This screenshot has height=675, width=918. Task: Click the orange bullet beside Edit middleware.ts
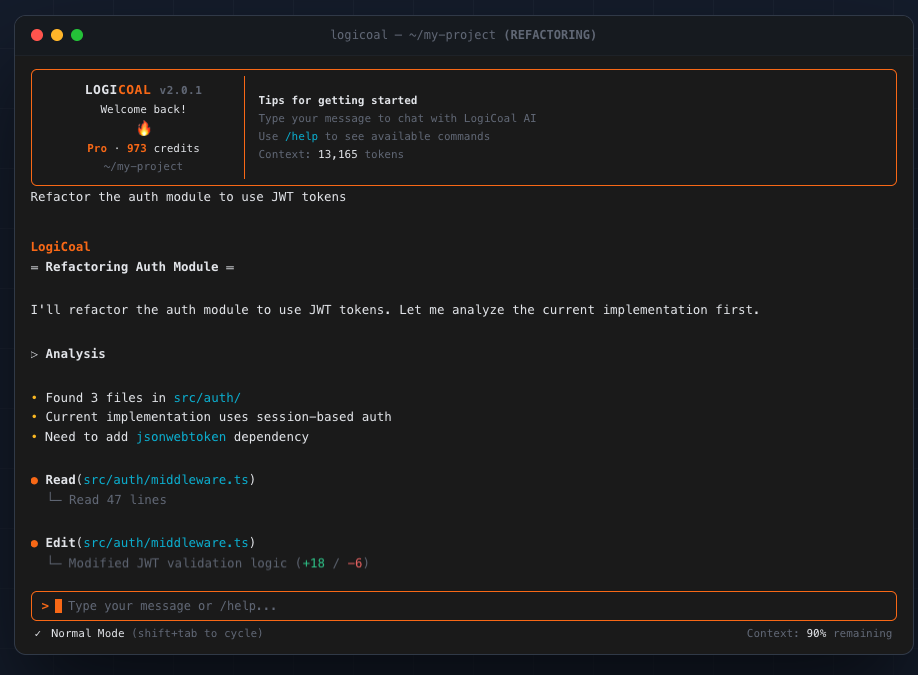[x=35, y=544]
